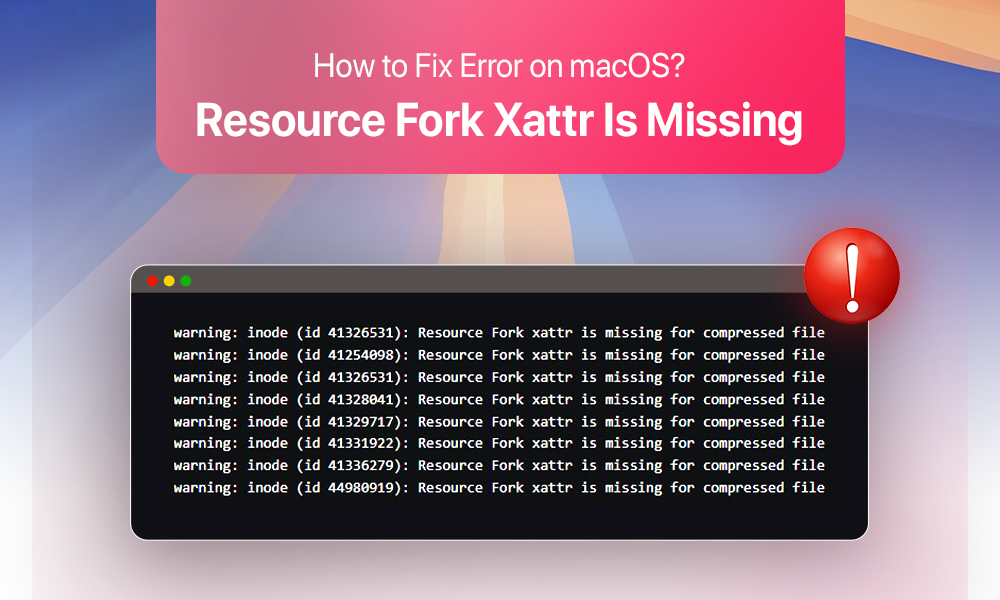Click the yellow minimize dot
The width and height of the screenshot is (1000, 600).
click(x=169, y=281)
